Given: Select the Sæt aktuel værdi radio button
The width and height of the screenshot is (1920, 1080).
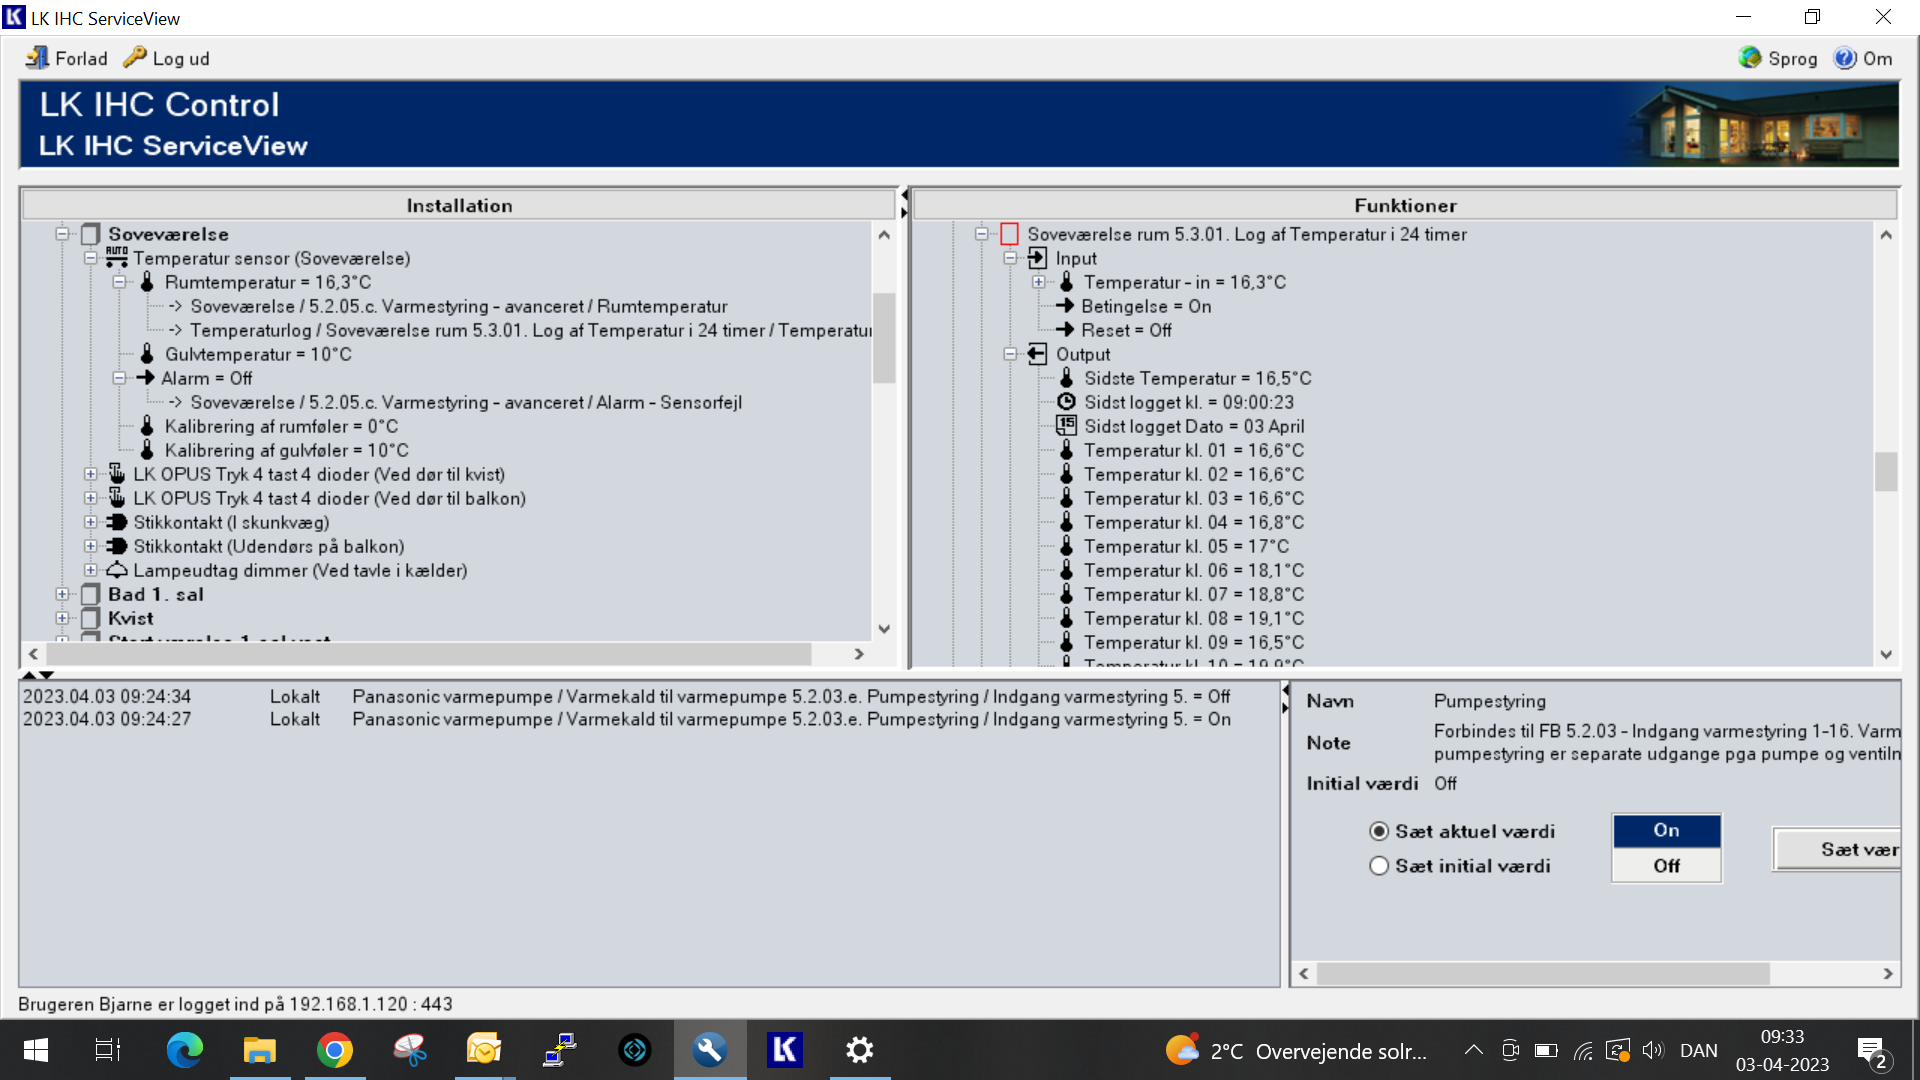Looking at the screenshot, I should click(x=1379, y=831).
